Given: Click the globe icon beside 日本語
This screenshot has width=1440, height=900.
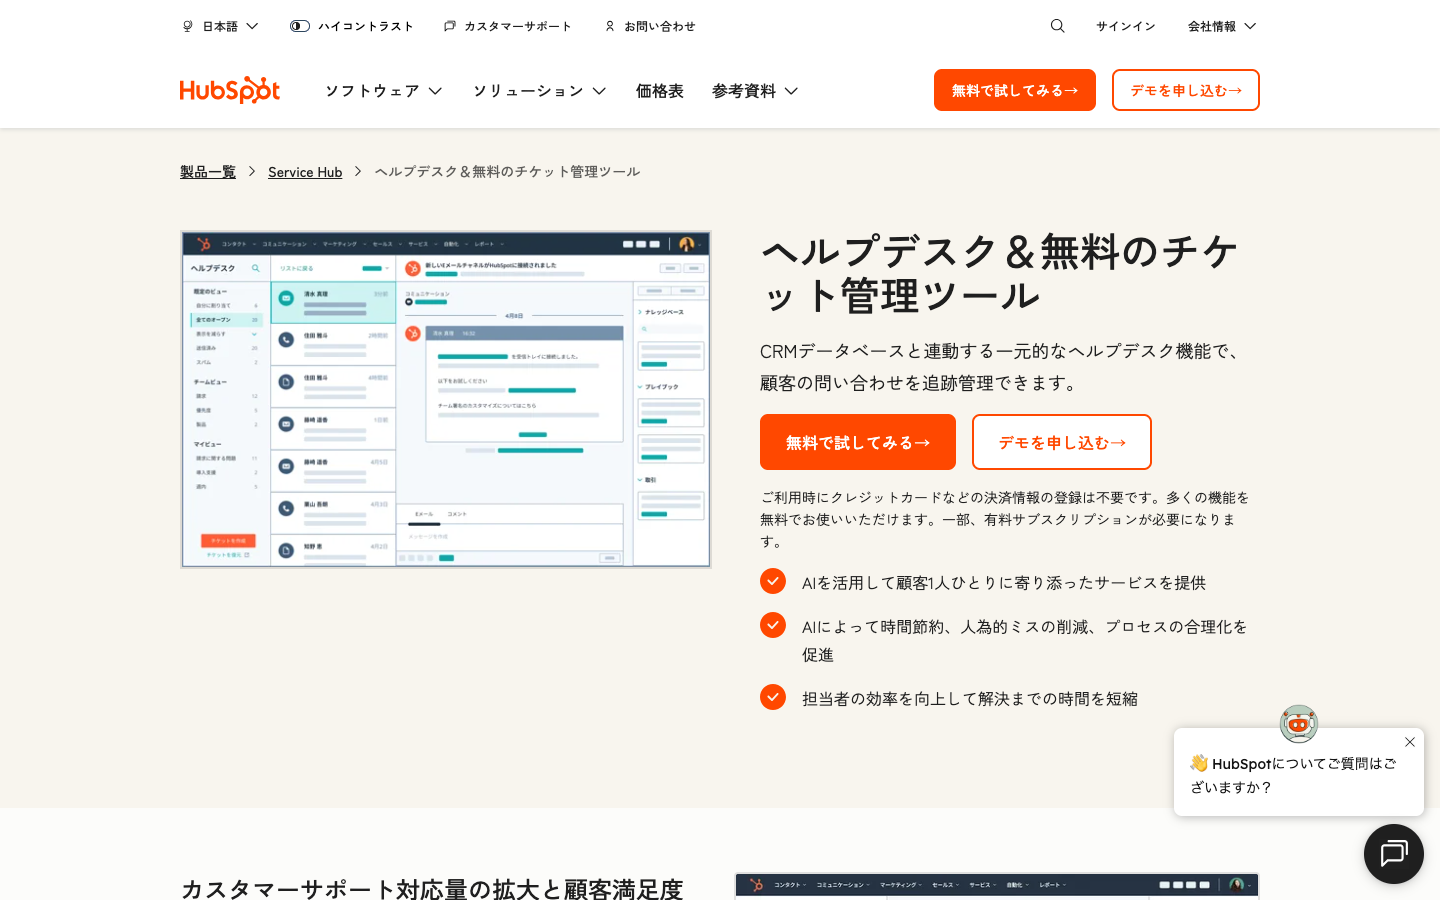Looking at the screenshot, I should click(187, 25).
